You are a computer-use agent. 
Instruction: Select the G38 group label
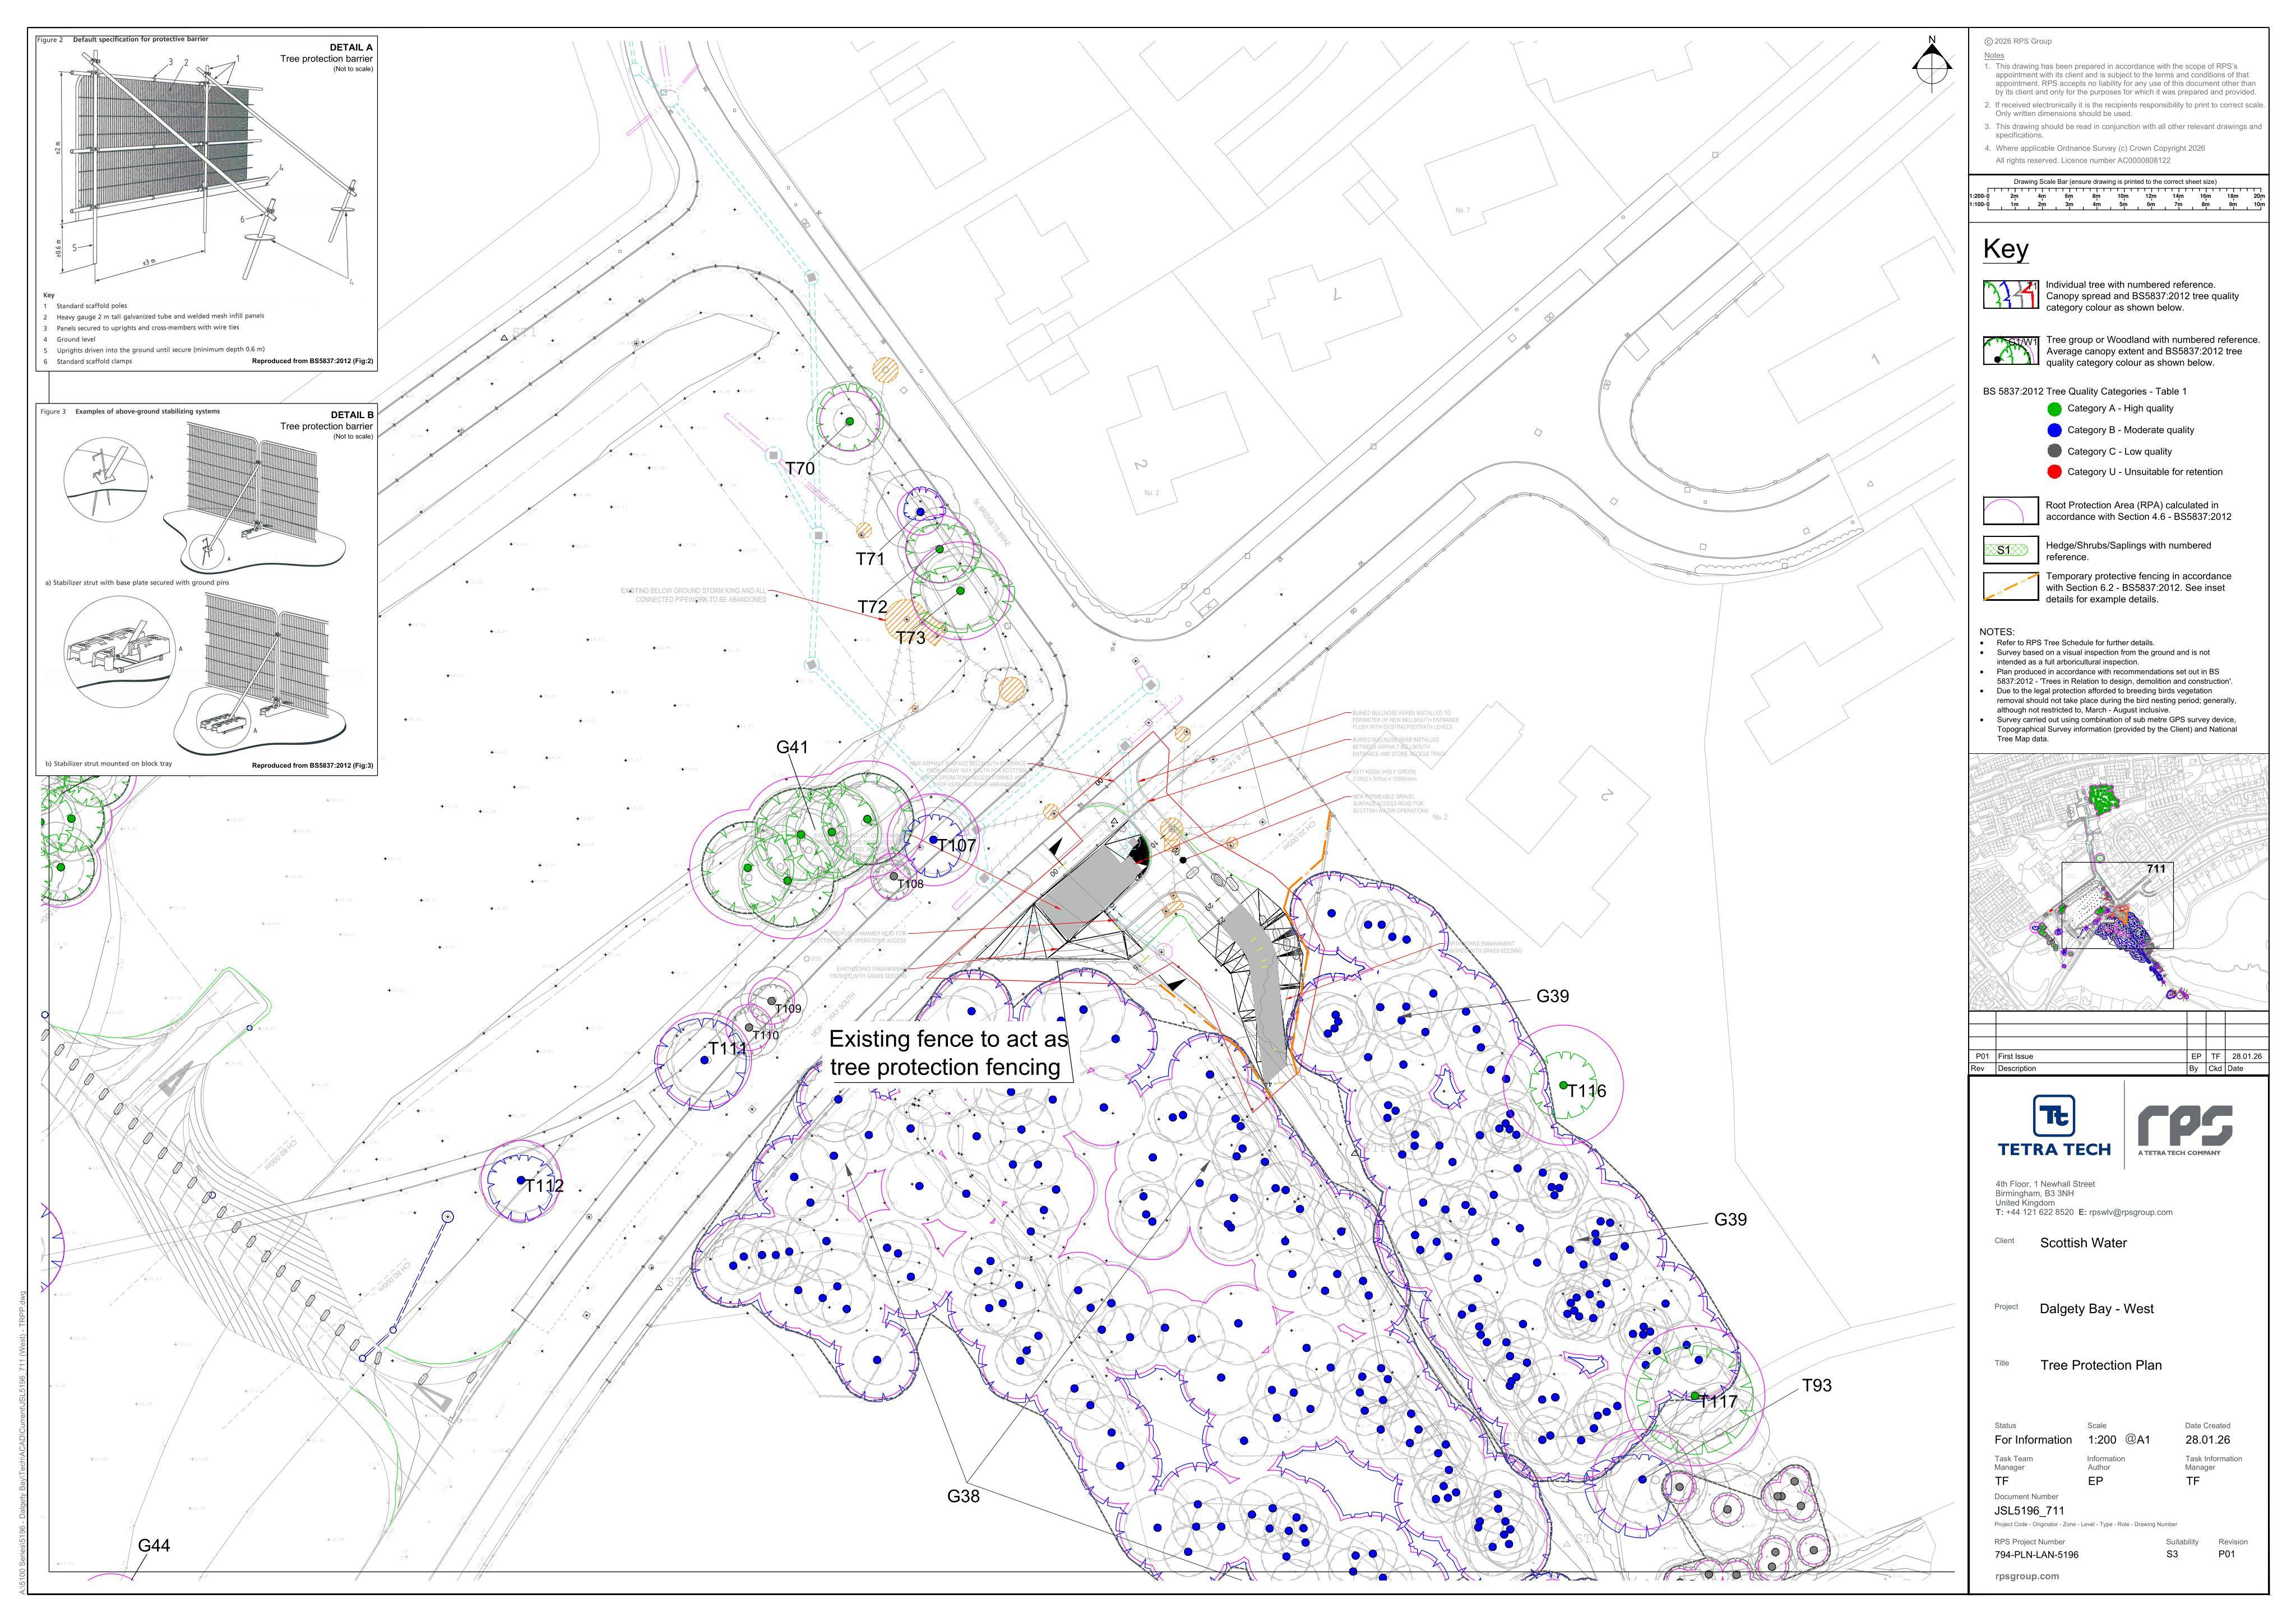[x=963, y=1496]
